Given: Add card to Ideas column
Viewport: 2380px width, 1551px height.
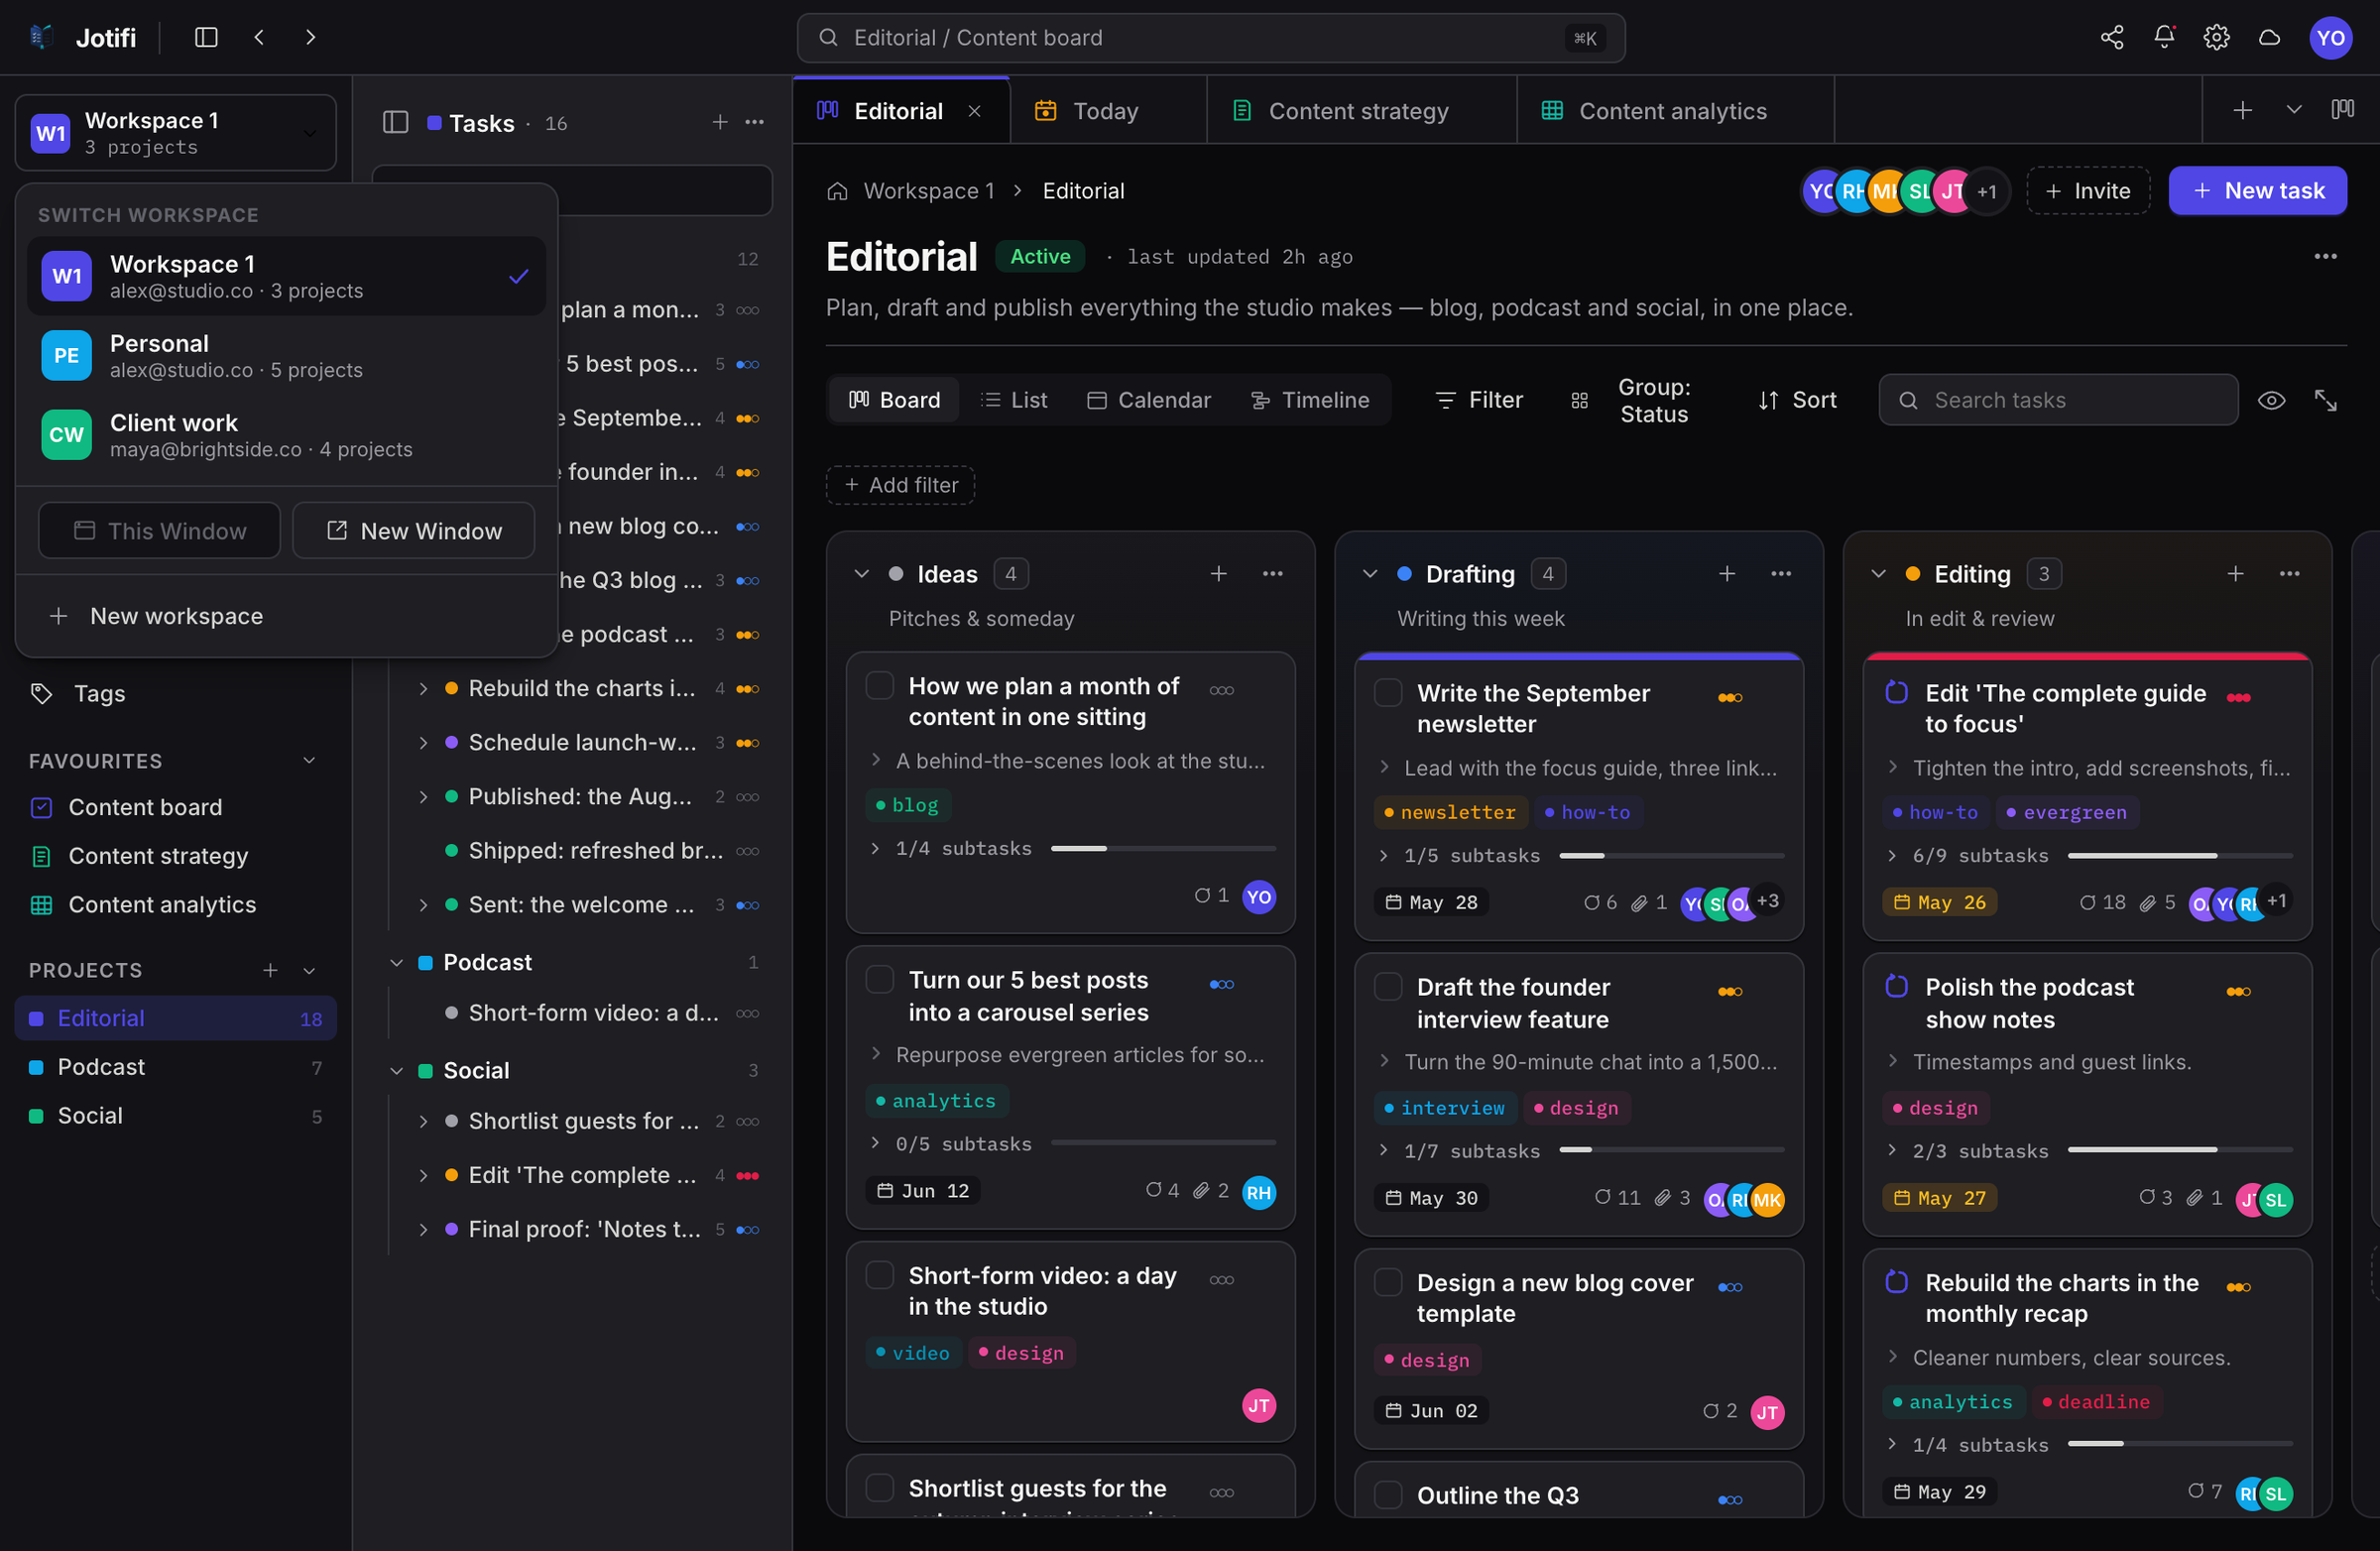Looking at the screenshot, I should click(1218, 574).
